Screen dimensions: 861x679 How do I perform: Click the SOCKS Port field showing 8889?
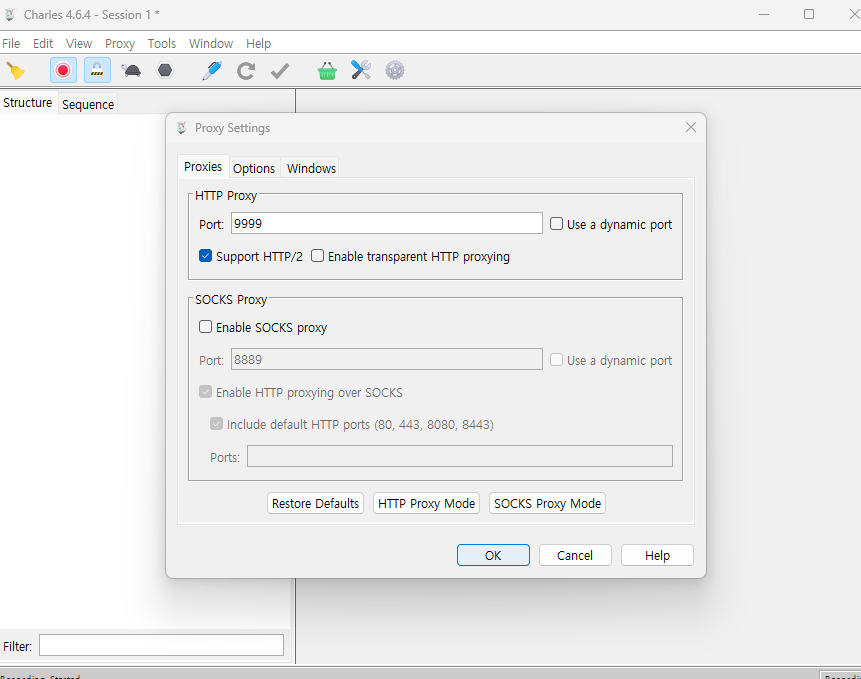coord(387,360)
